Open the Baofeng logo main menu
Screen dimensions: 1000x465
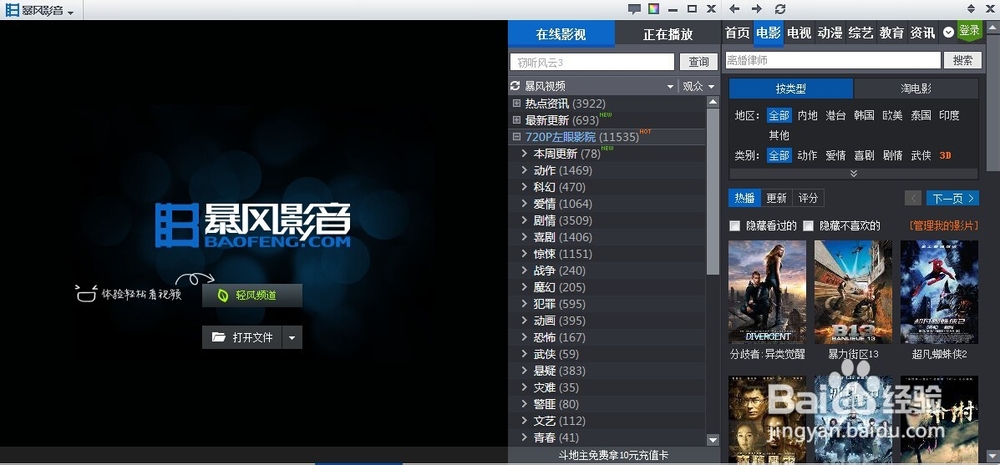pos(39,10)
